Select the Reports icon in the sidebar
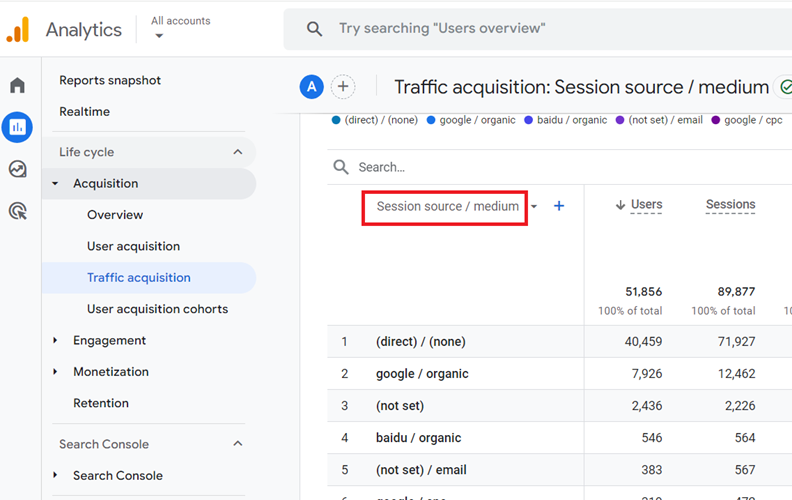 17,127
